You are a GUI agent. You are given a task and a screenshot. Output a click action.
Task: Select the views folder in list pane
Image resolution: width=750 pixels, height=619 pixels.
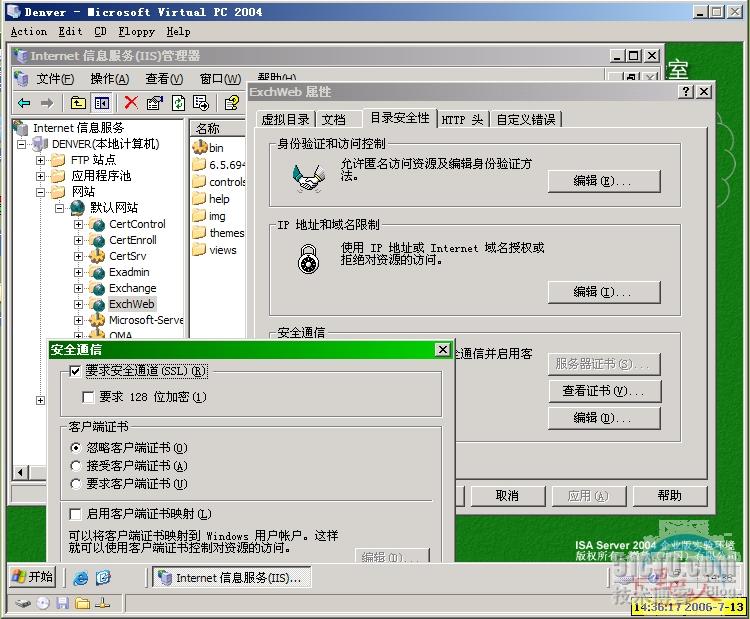tap(215, 250)
